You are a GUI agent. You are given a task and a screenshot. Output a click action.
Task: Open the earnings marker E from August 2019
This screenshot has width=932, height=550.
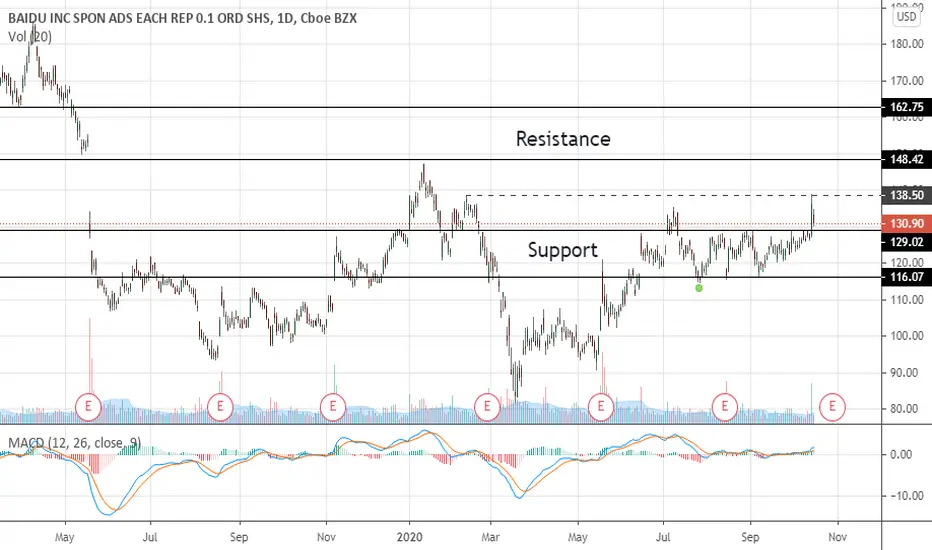[220, 407]
